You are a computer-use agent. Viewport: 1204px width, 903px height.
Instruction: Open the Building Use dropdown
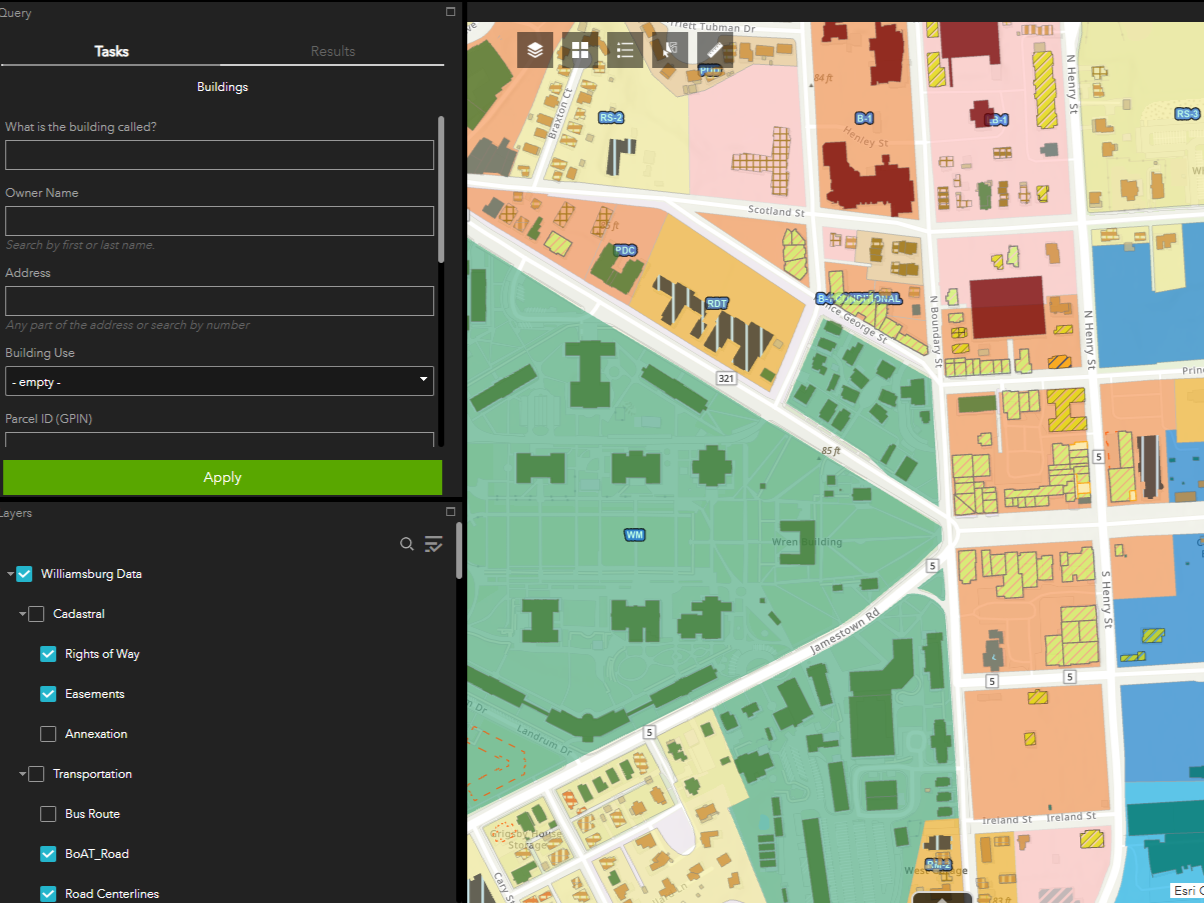tap(219, 381)
